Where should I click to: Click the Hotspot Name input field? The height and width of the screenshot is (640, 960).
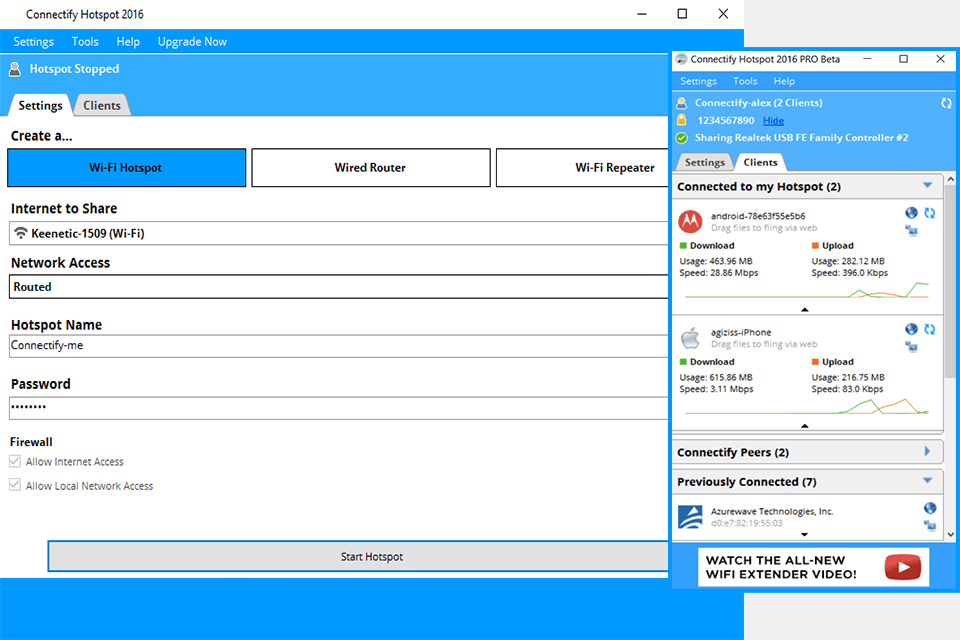(339, 346)
